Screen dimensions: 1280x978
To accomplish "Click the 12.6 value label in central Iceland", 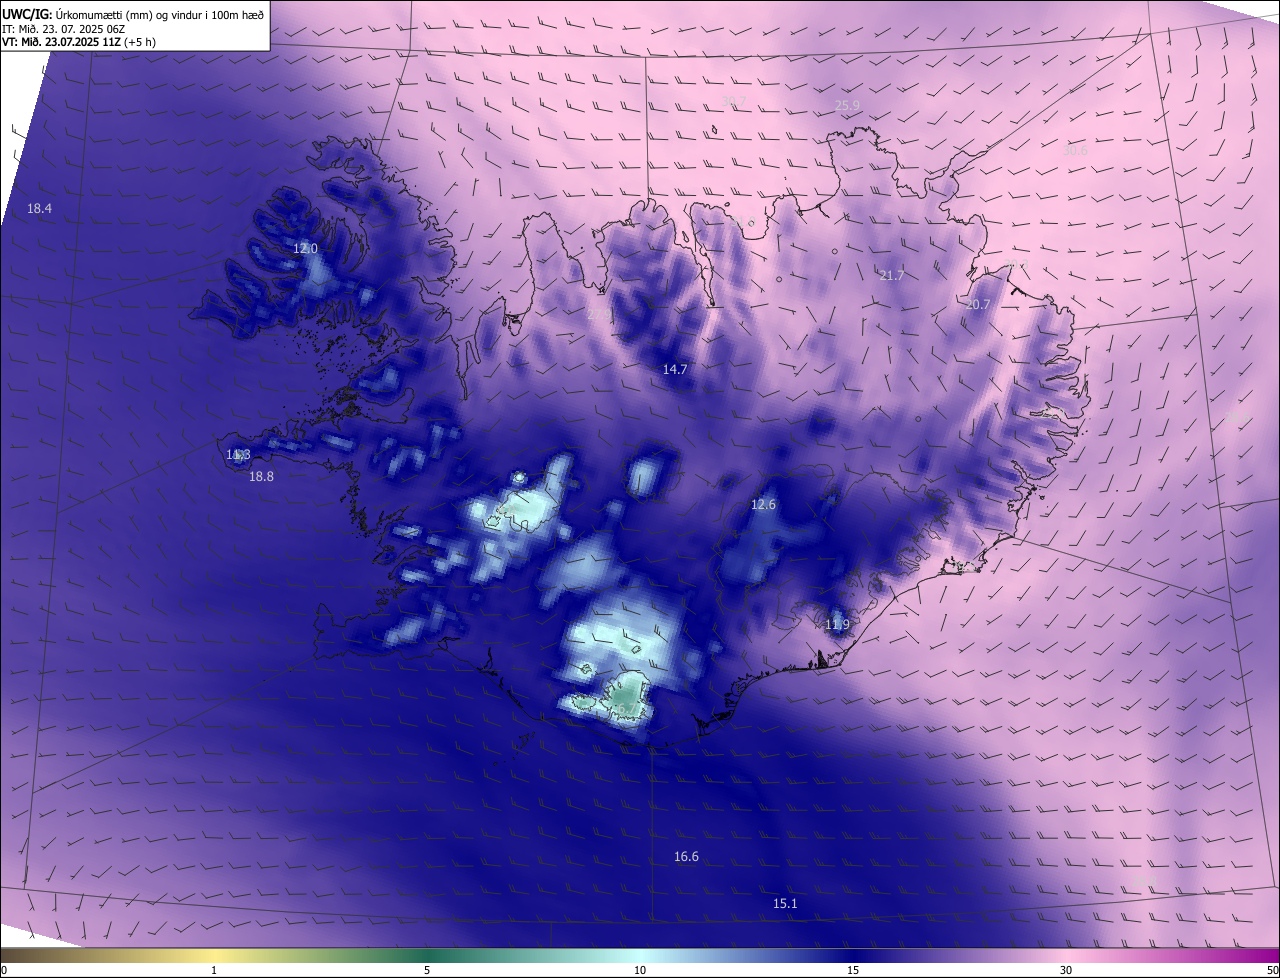I will pos(763,505).
